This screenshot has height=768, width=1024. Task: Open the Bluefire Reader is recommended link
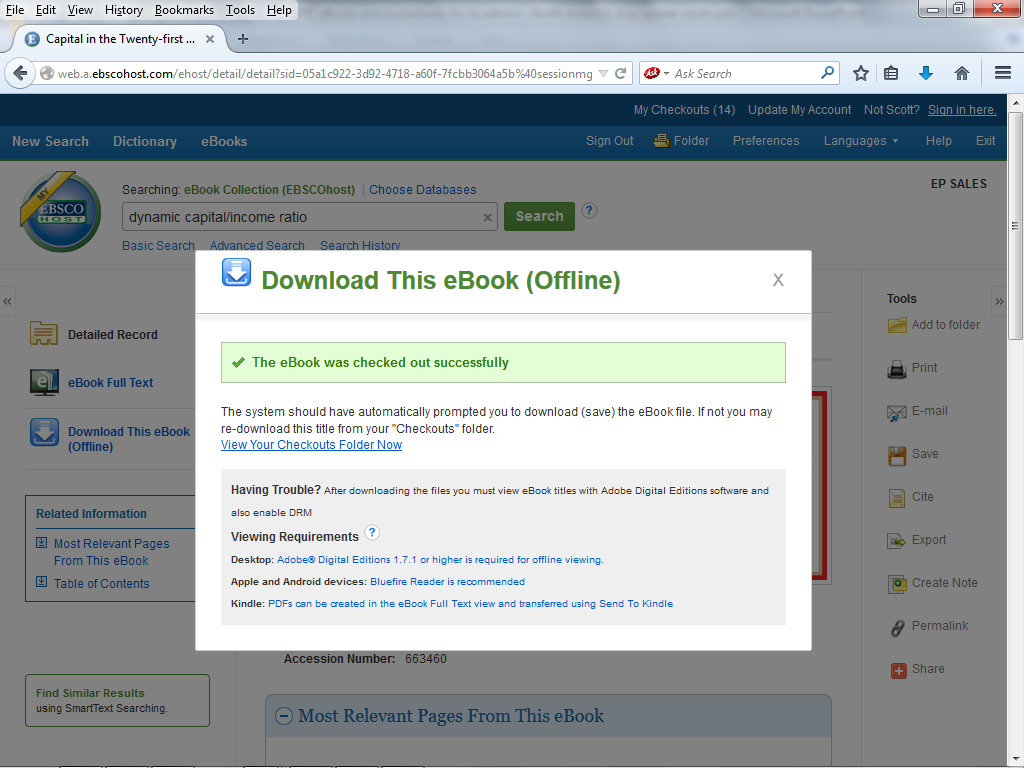447,582
